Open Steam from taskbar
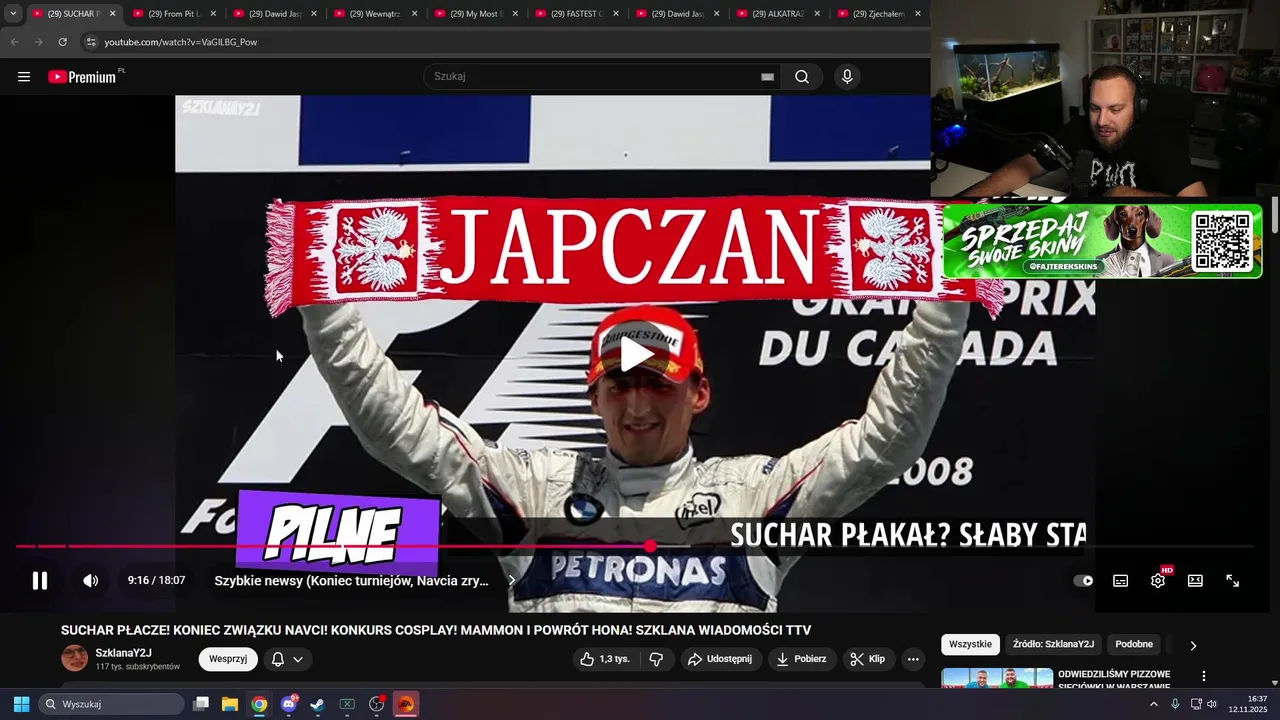Image resolution: width=1280 pixels, height=720 pixels. coord(317,704)
